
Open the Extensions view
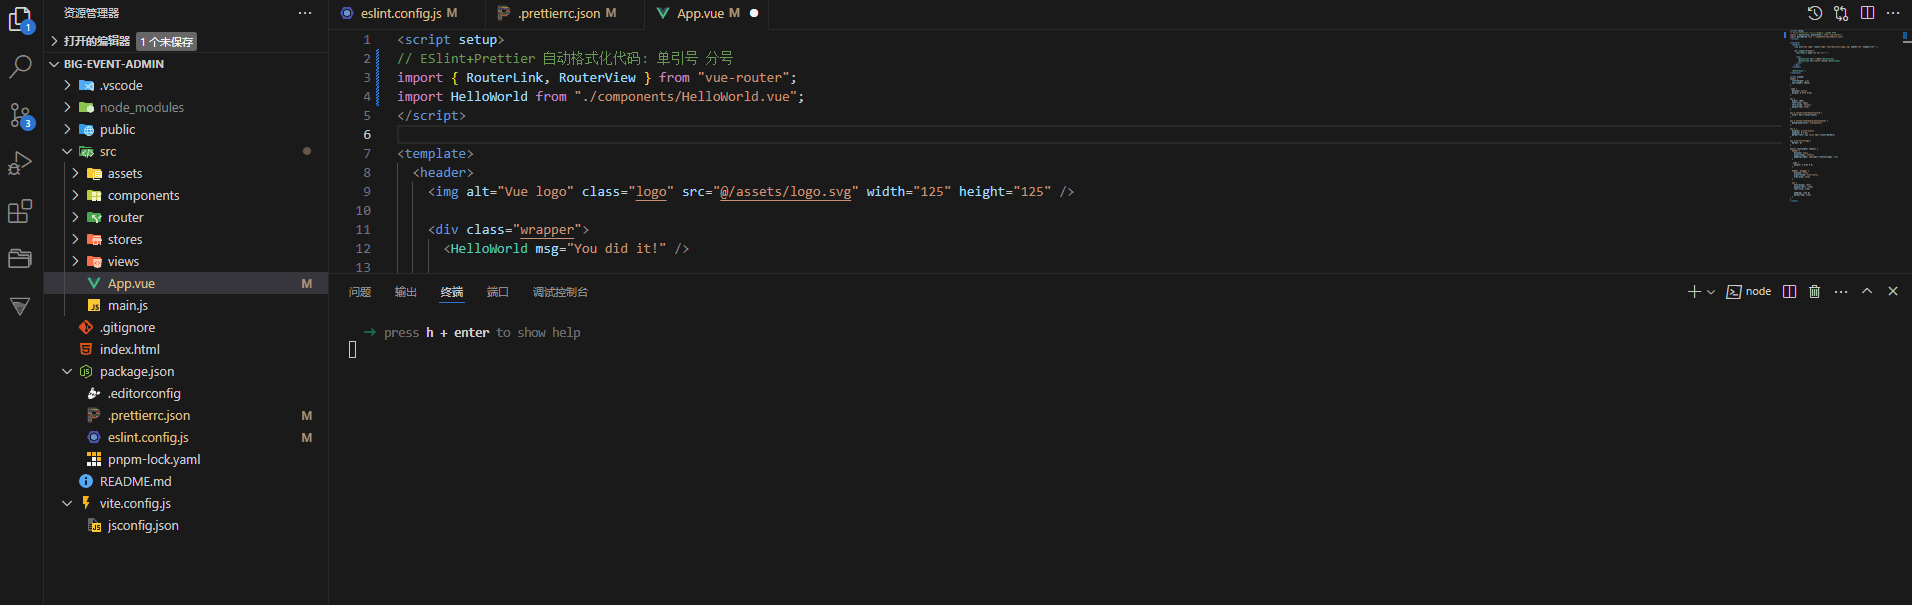pyautogui.click(x=20, y=211)
